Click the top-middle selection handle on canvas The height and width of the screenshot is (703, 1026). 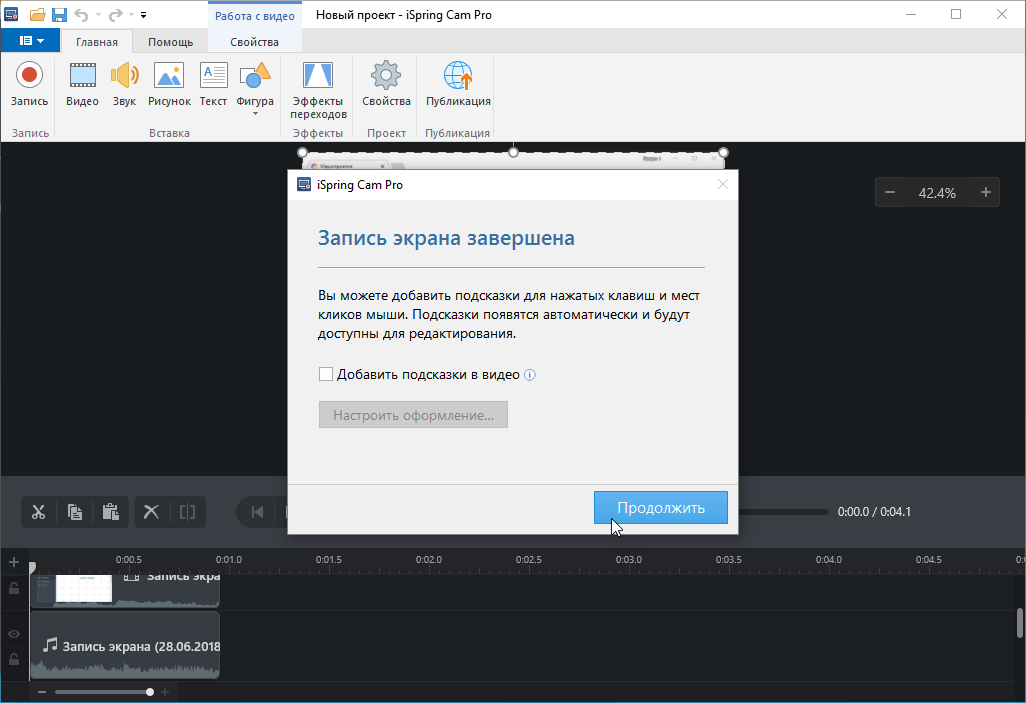[x=514, y=153]
